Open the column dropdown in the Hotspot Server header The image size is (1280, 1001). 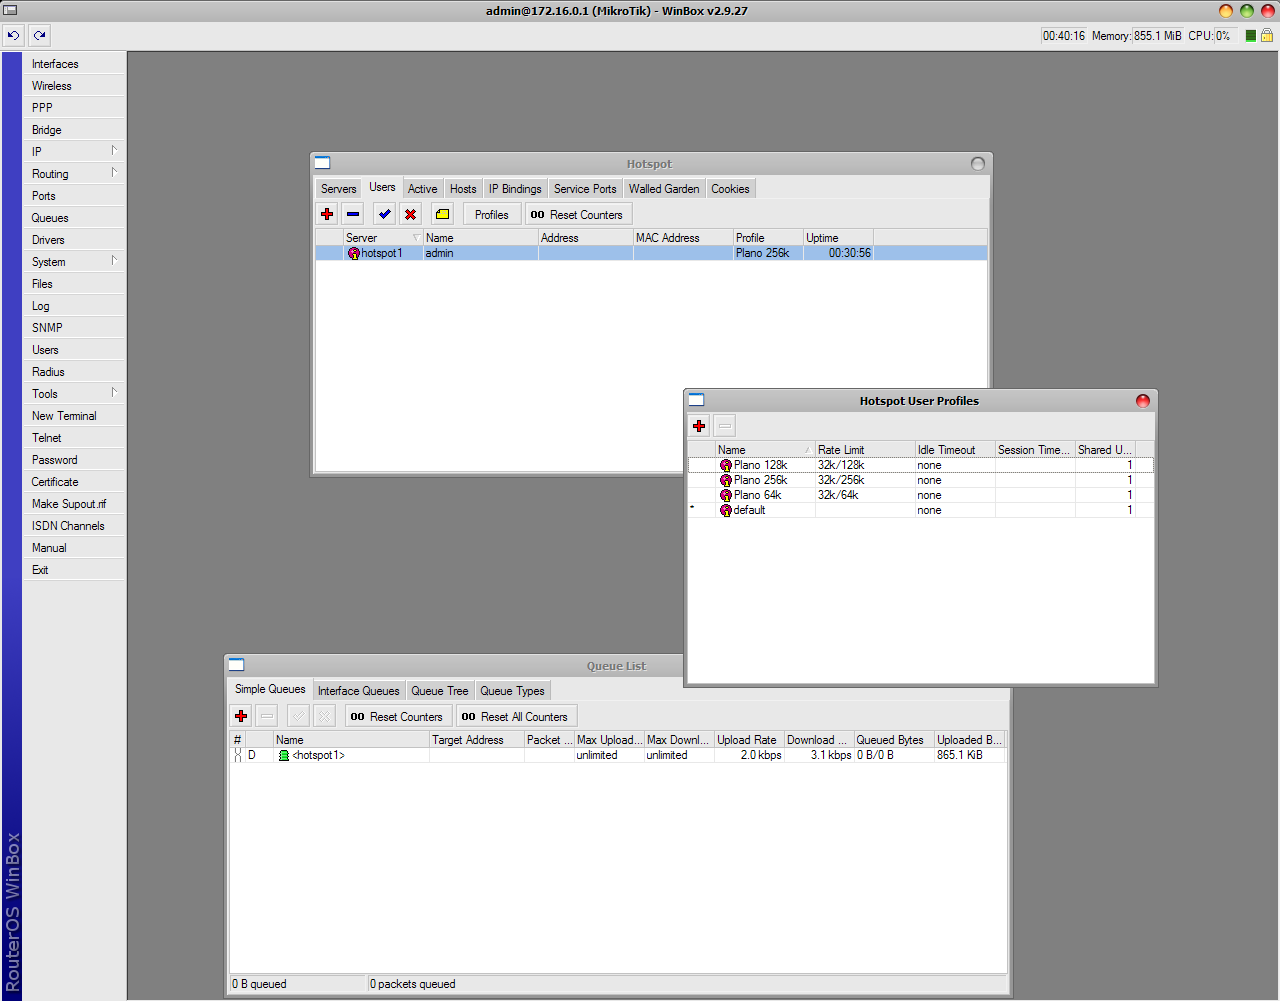point(417,238)
